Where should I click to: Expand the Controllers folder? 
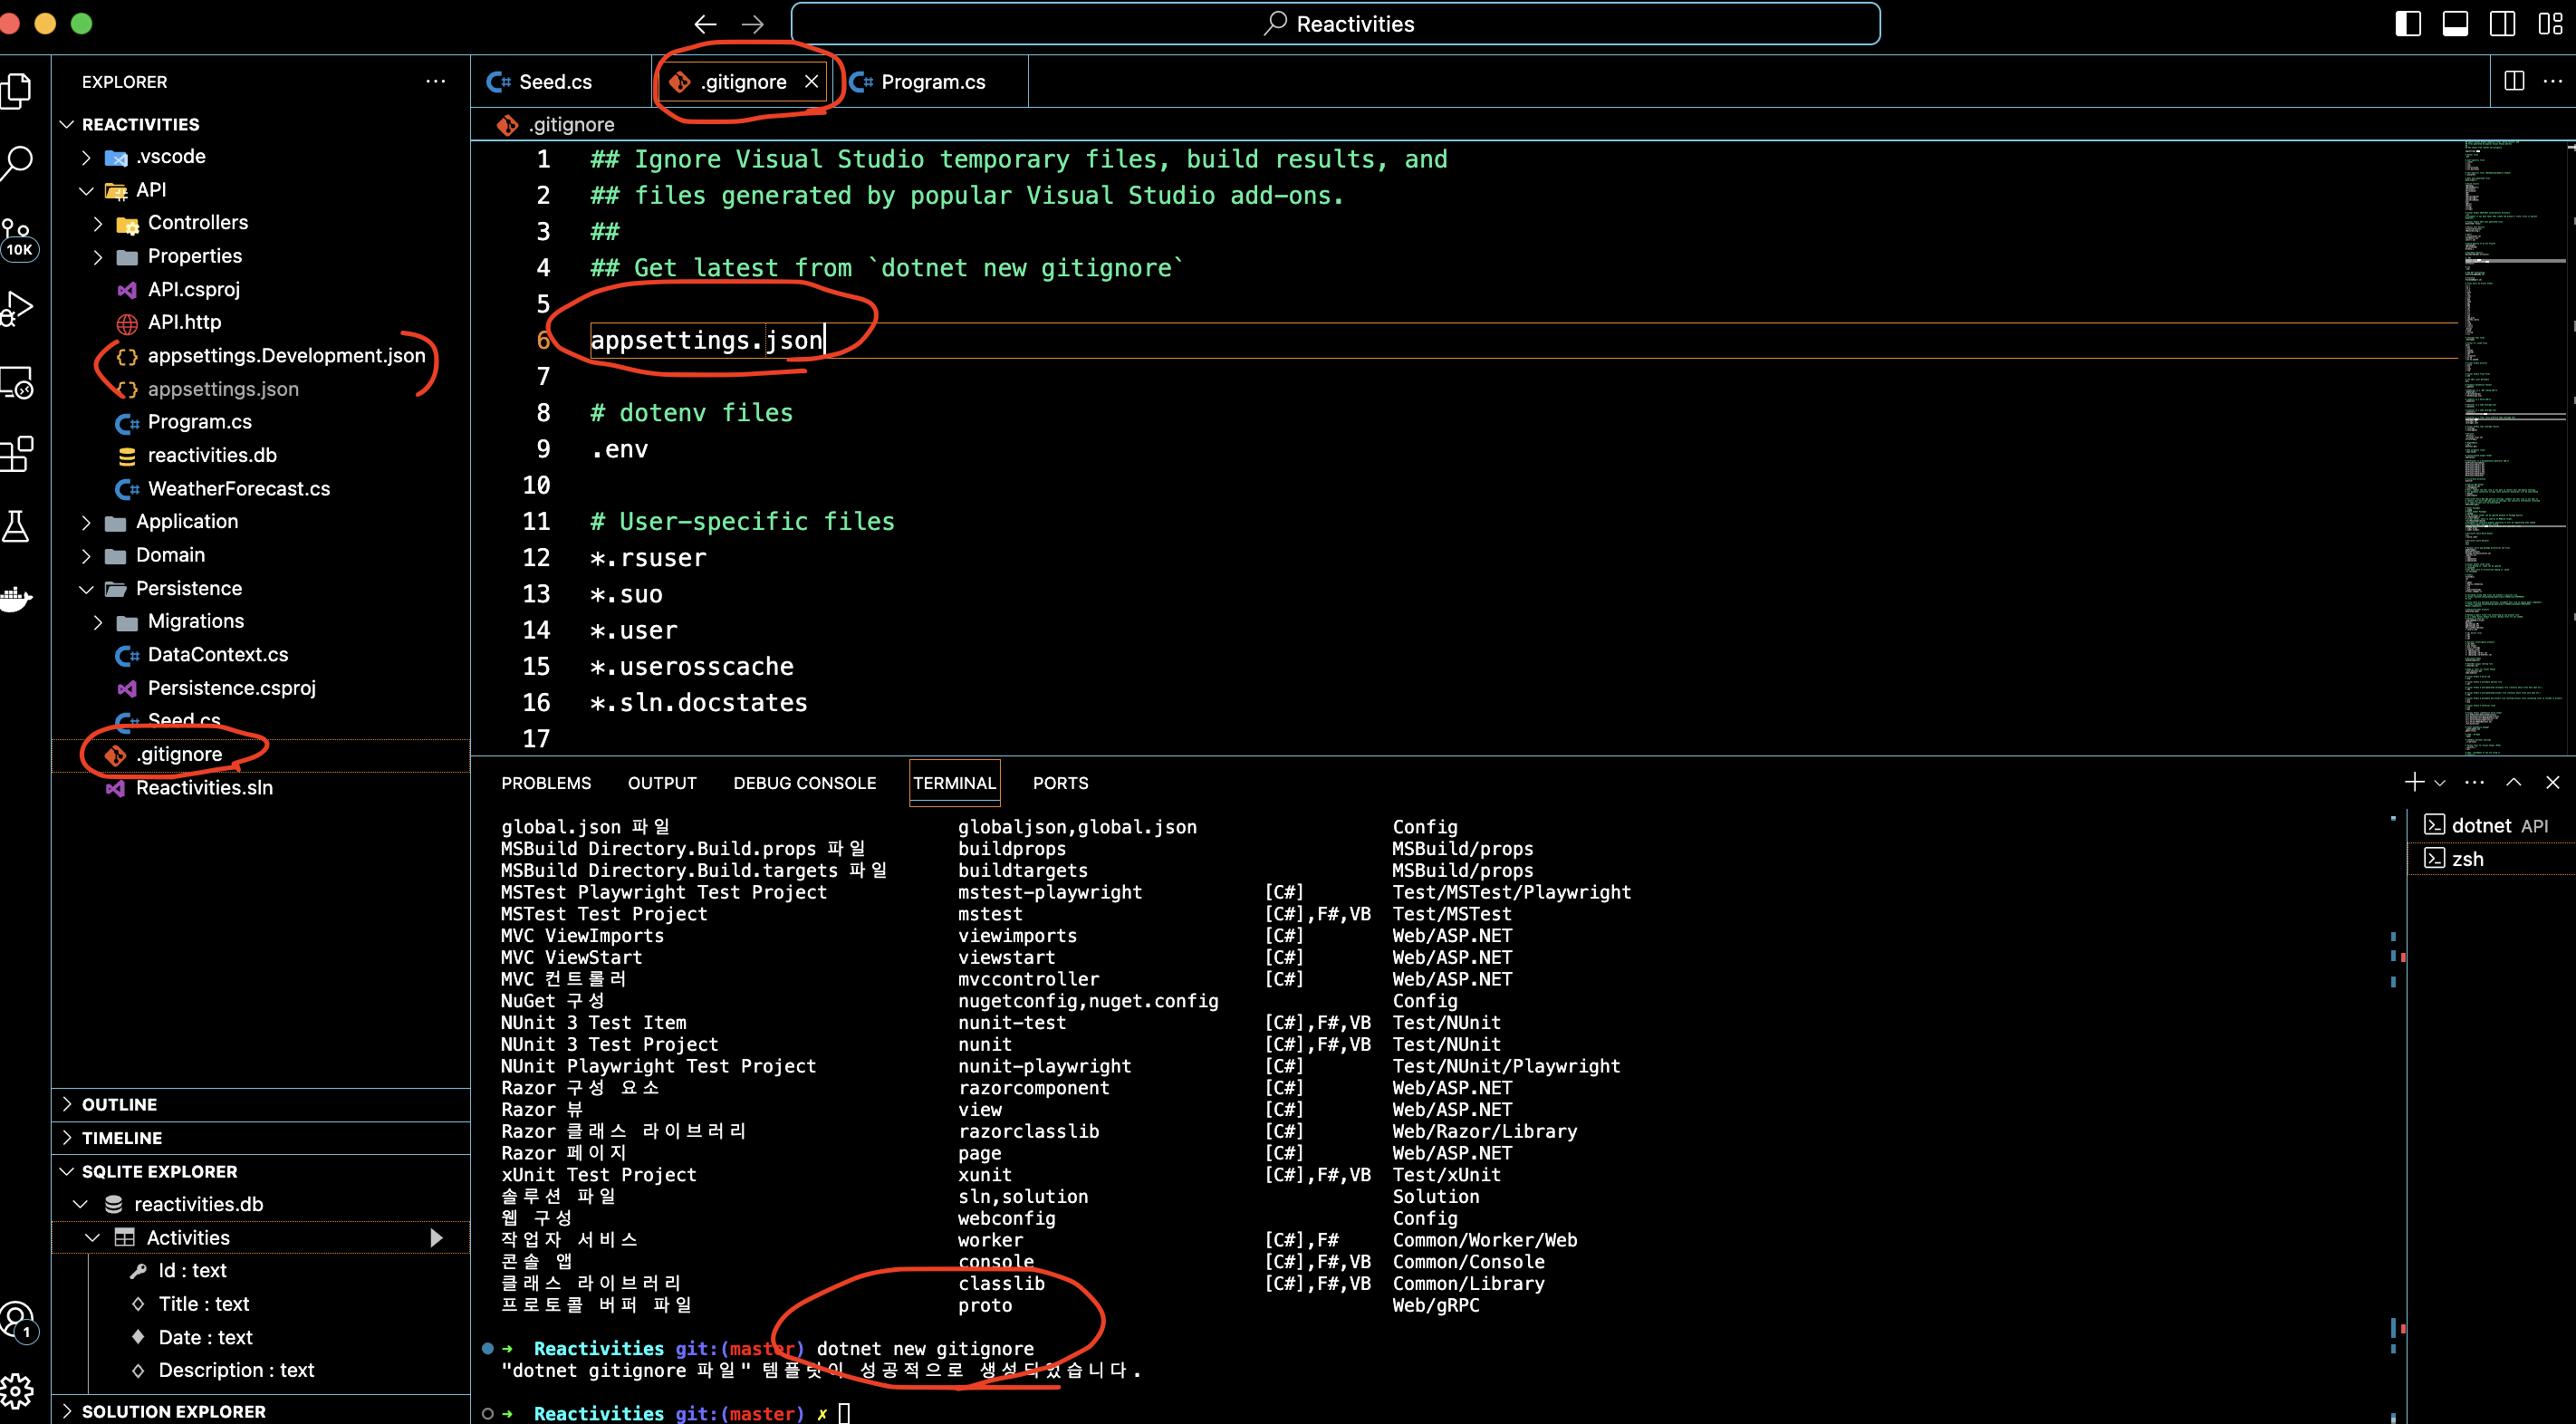click(x=198, y=223)
